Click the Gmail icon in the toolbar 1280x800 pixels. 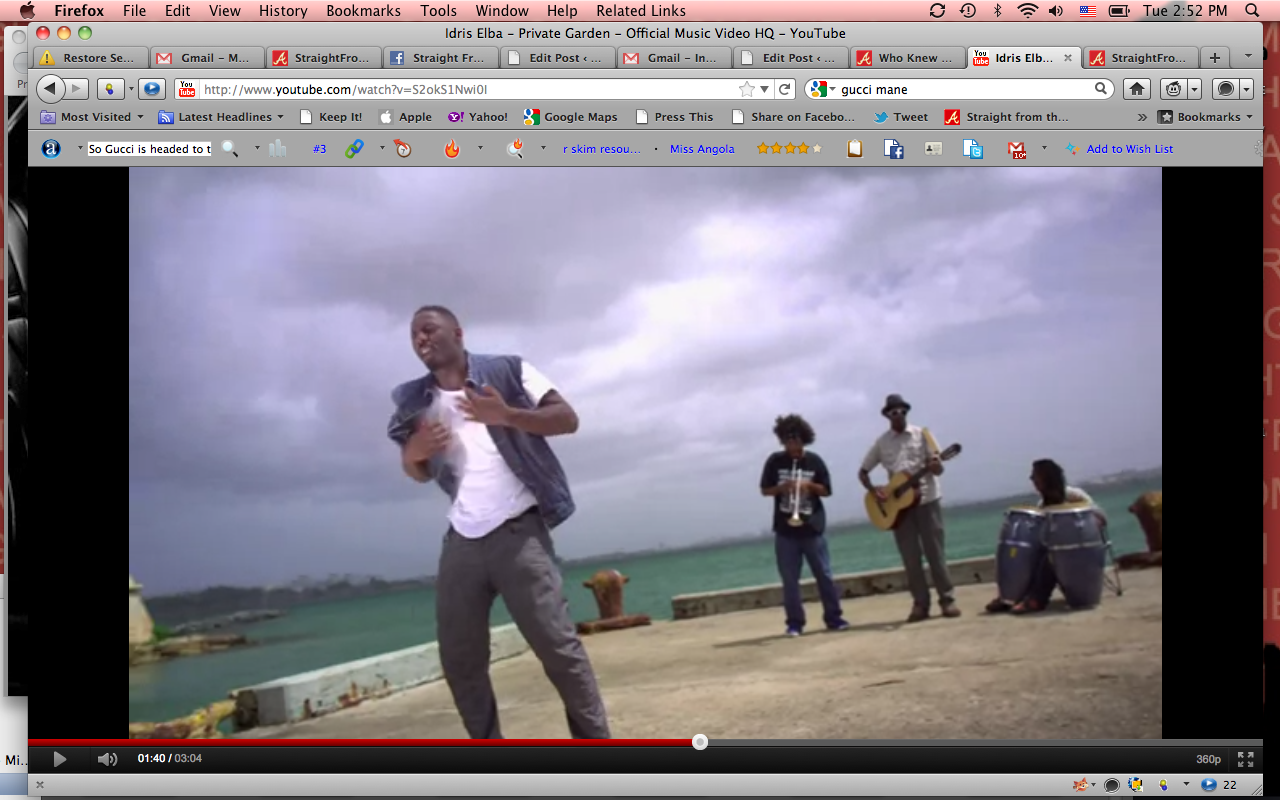[1017, 149]
